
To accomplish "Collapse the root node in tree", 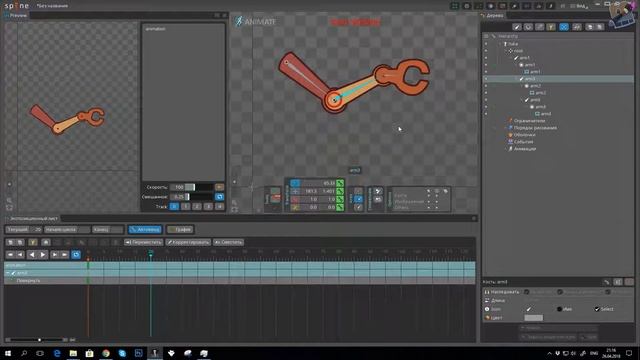I will click(506, 51).
